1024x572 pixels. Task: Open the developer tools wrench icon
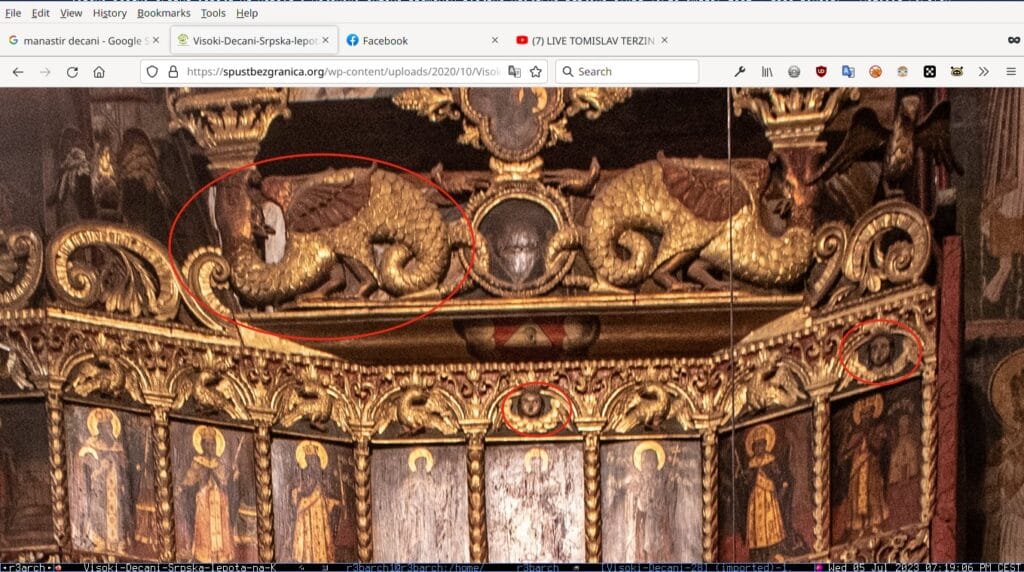click(739, 72)
